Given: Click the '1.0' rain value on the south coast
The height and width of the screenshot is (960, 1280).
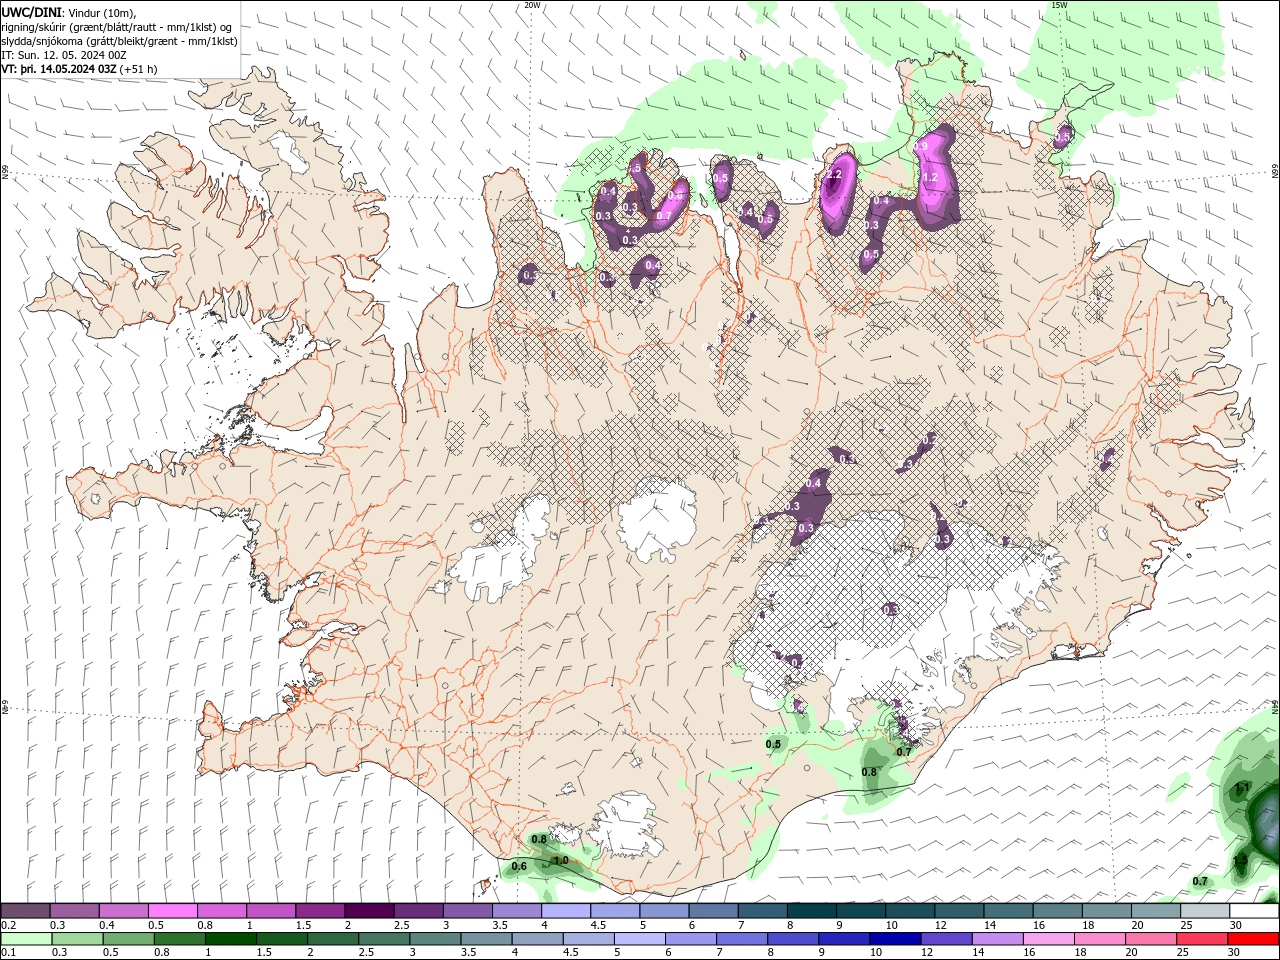Looking at the screenshot, I should tap(561, 860).
